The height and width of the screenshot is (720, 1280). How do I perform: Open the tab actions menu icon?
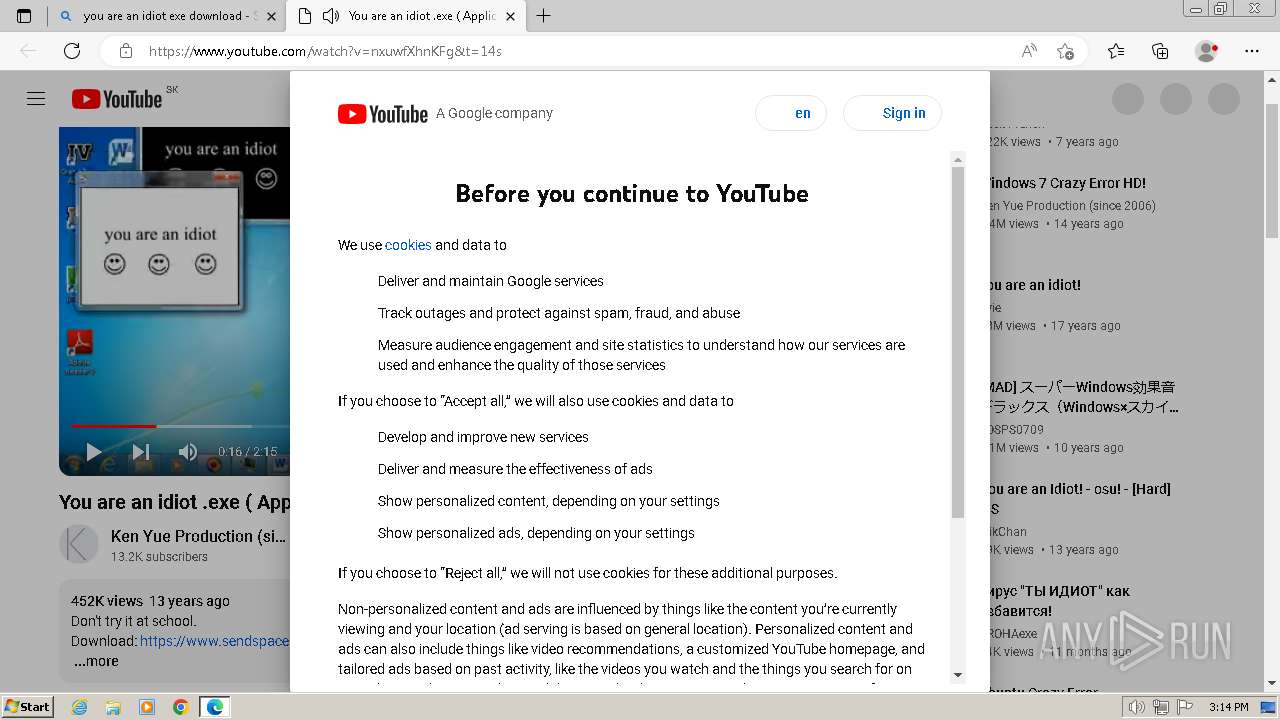pos(24,16)
